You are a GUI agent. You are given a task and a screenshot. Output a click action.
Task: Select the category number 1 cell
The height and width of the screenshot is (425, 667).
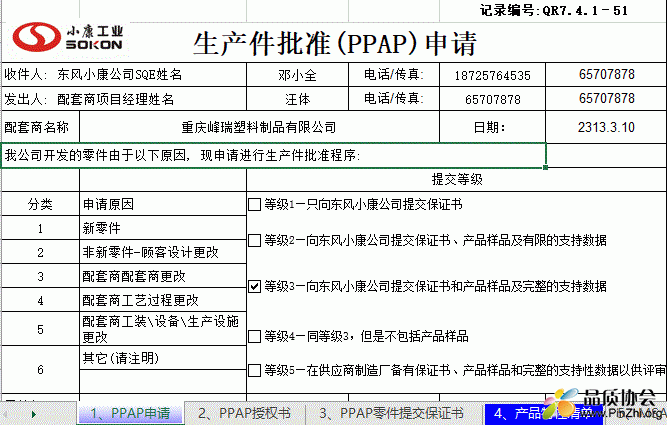point(40,228)
